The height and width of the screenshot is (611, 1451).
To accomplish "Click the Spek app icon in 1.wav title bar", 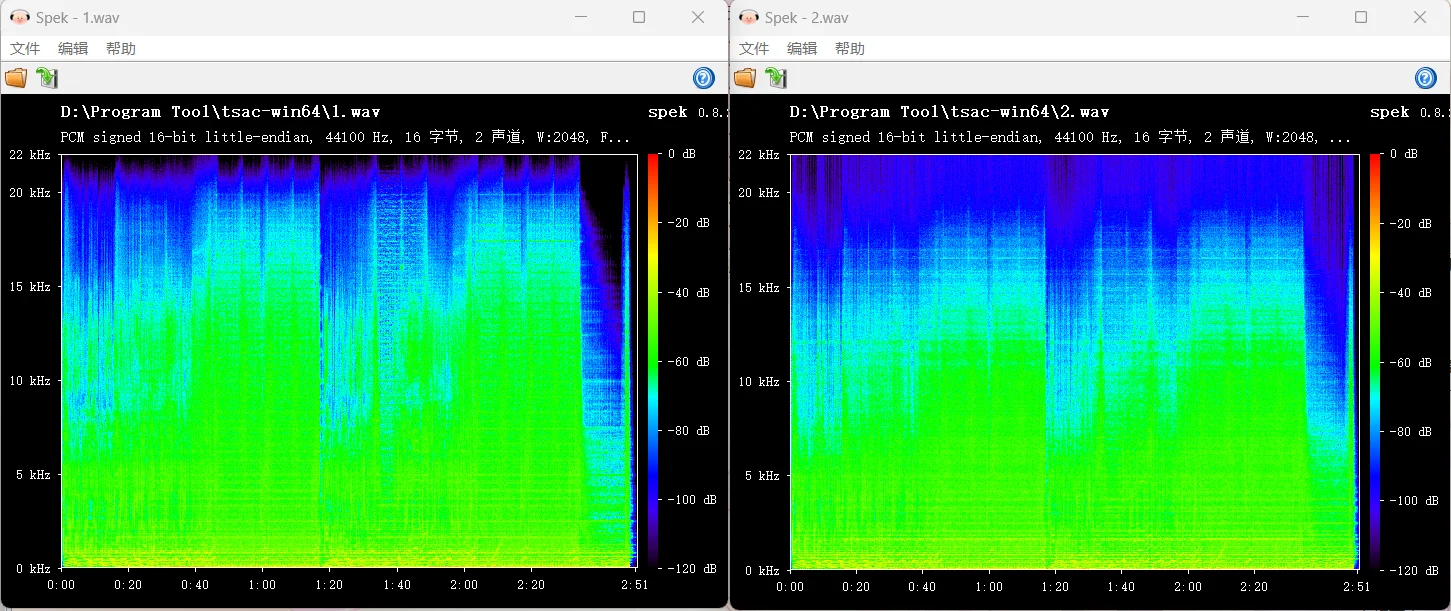I will 20,17.
